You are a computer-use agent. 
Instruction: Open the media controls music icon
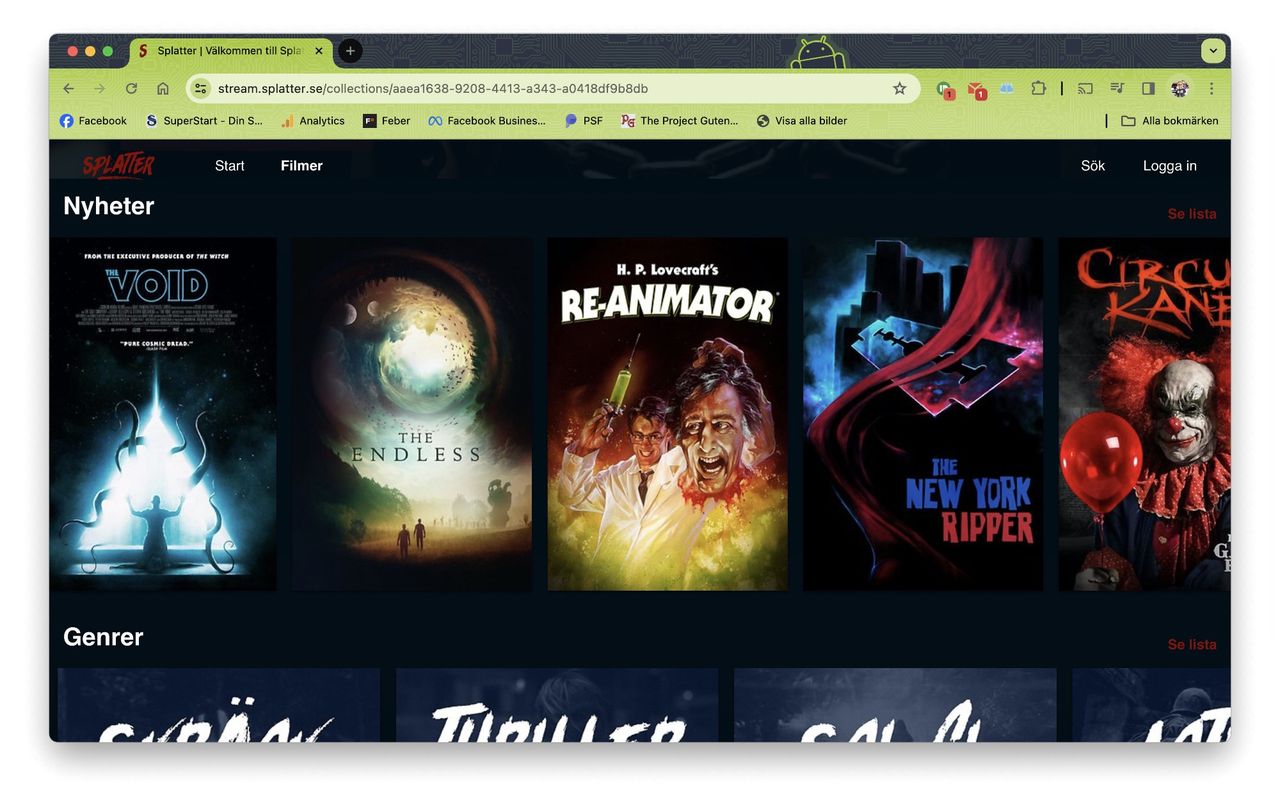1117,88
